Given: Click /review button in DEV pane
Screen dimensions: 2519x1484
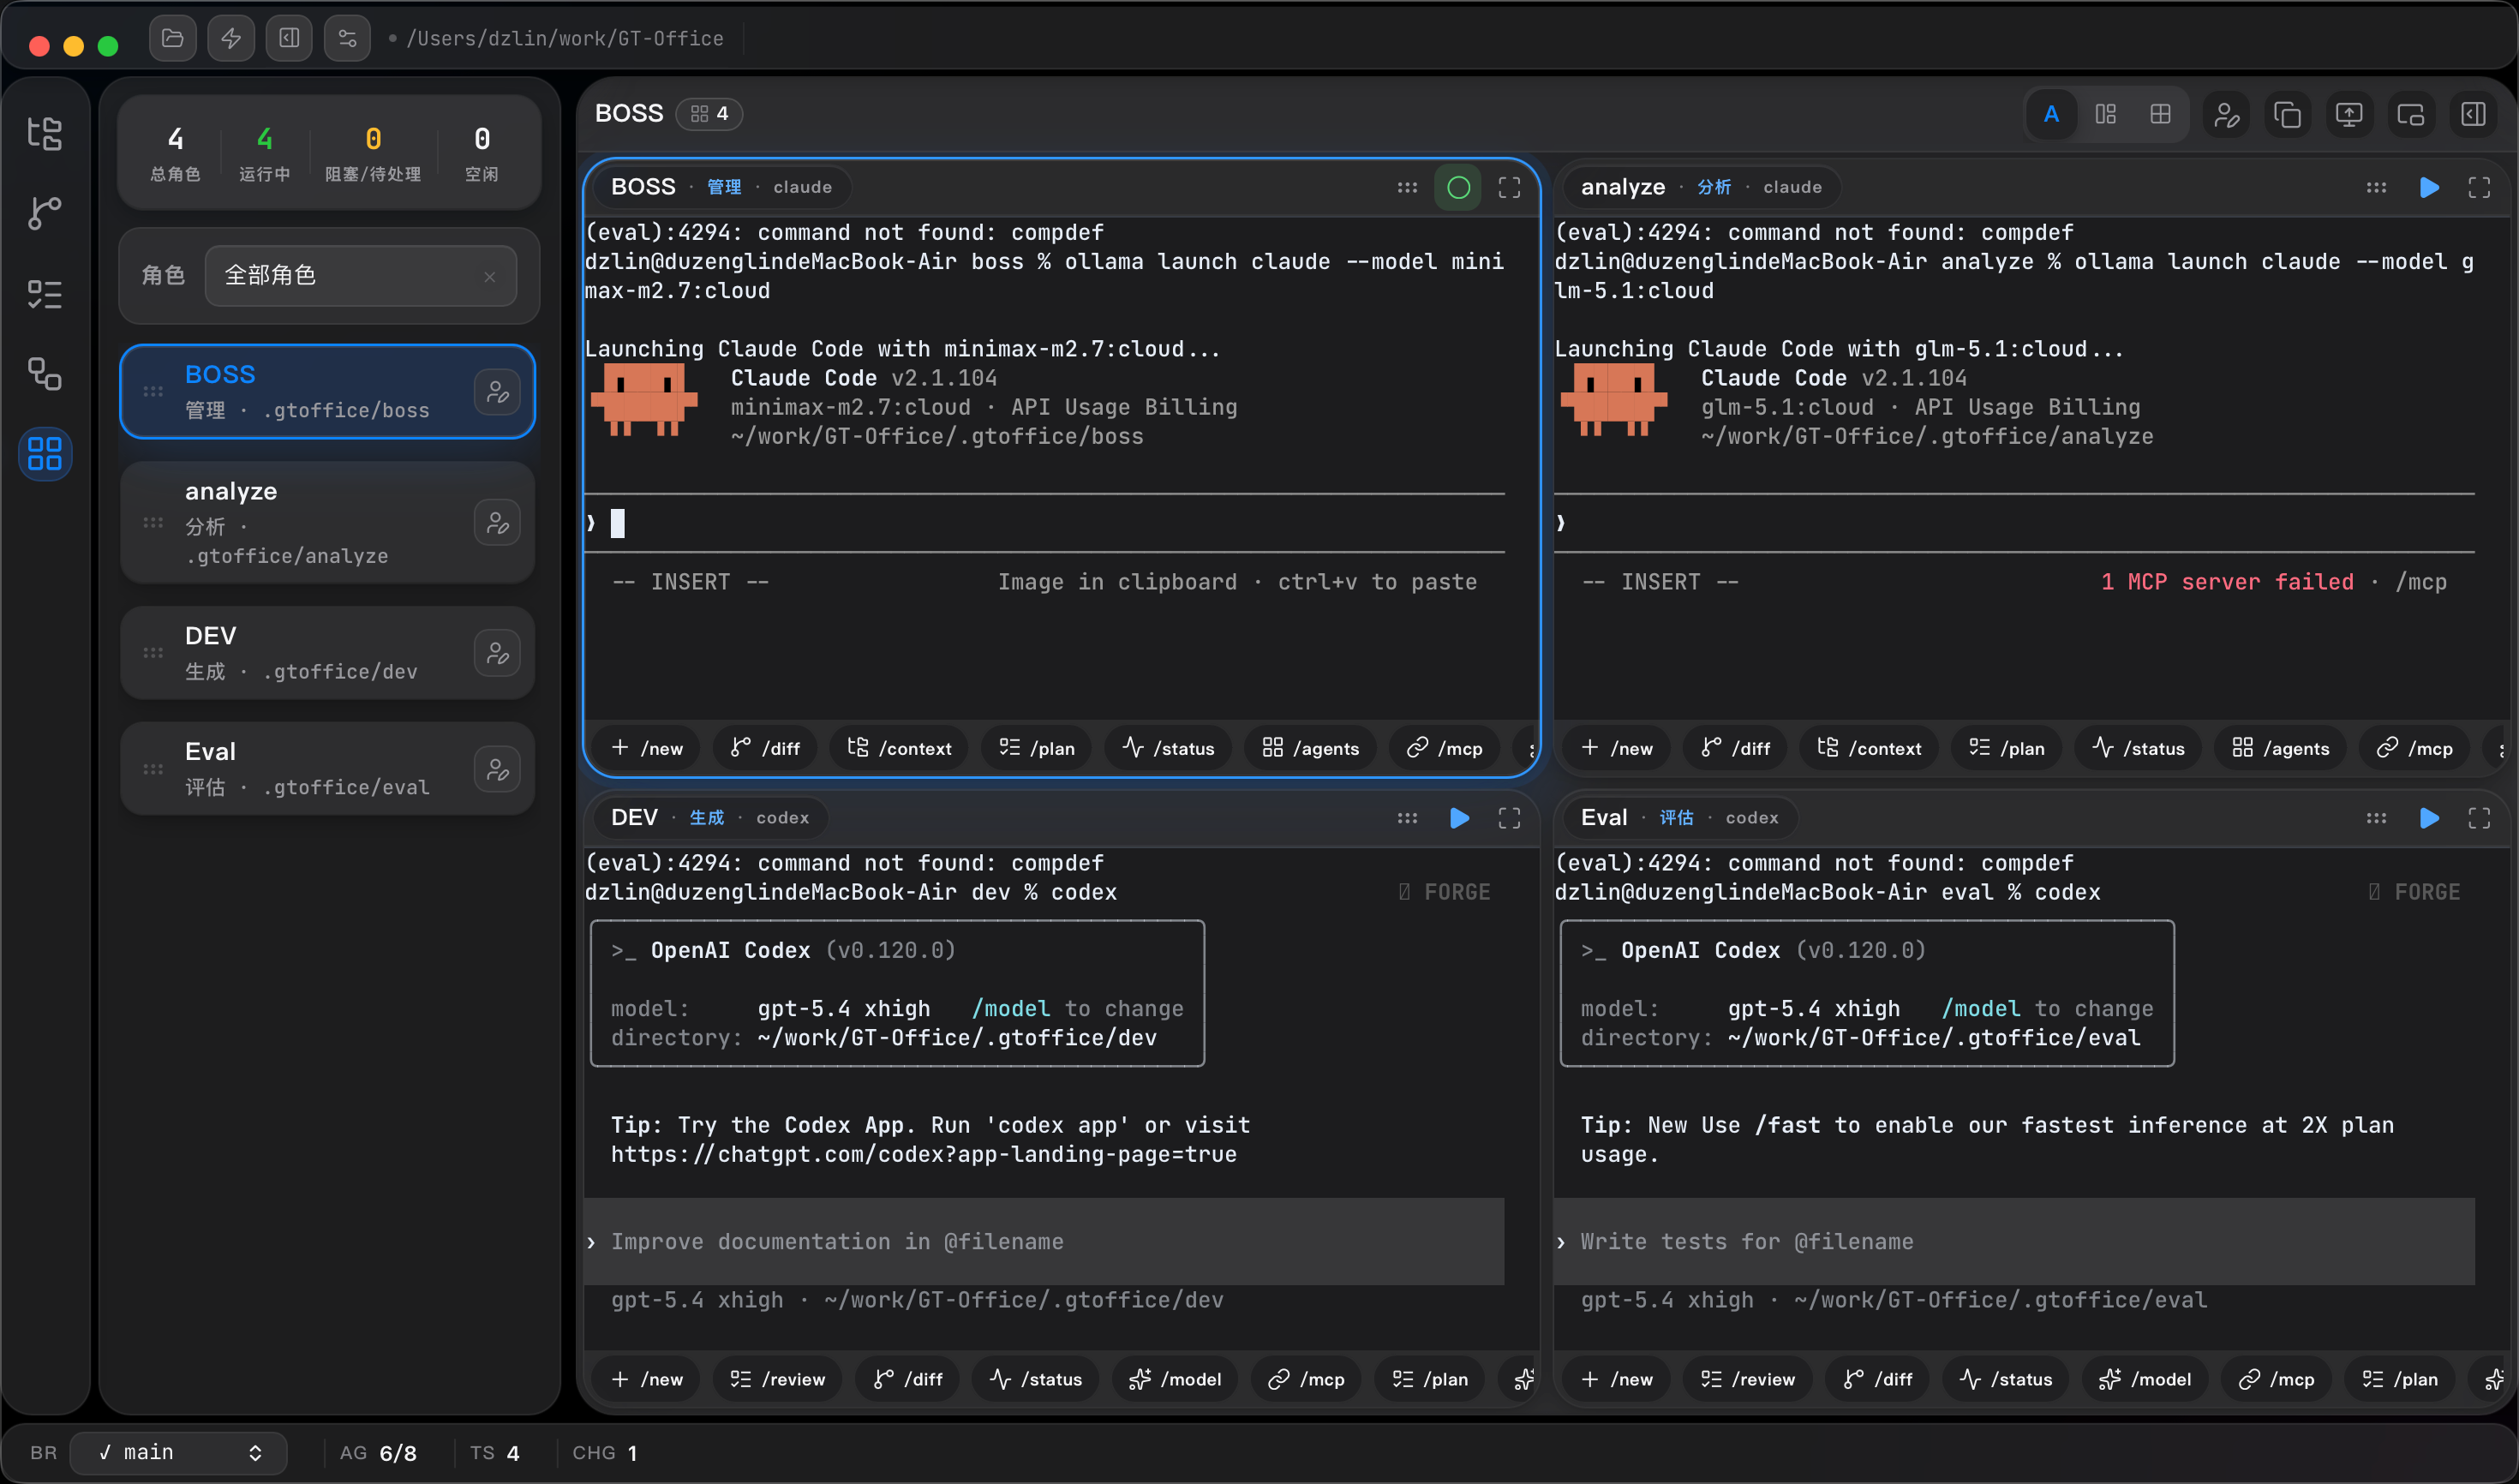Looking at the screenshot, I should click(778, 1379).
